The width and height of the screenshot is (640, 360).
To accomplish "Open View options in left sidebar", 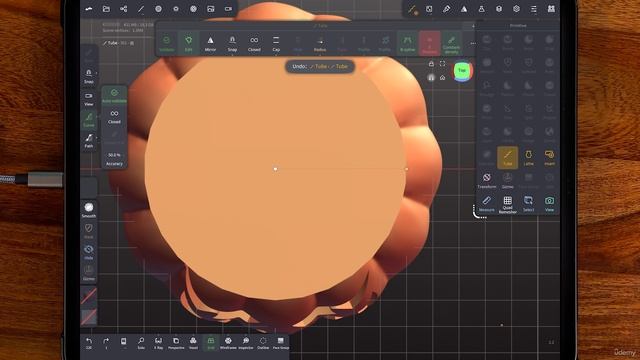I will pyautogui.click(x=89, y=99).
